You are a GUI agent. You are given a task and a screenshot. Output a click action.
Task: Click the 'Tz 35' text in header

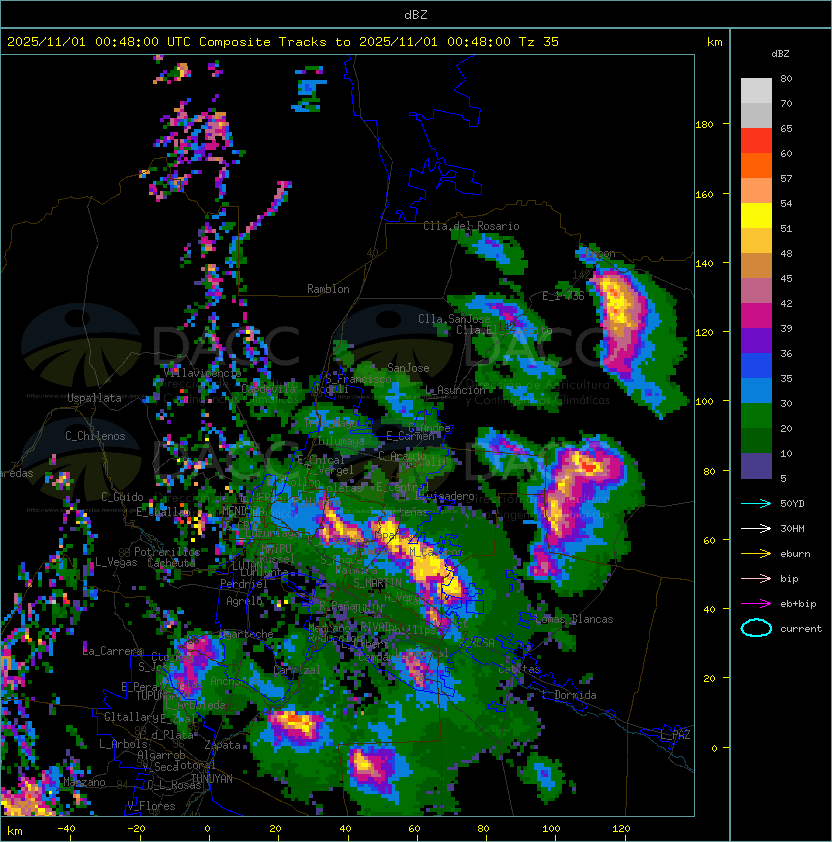[x=539, y=42]
